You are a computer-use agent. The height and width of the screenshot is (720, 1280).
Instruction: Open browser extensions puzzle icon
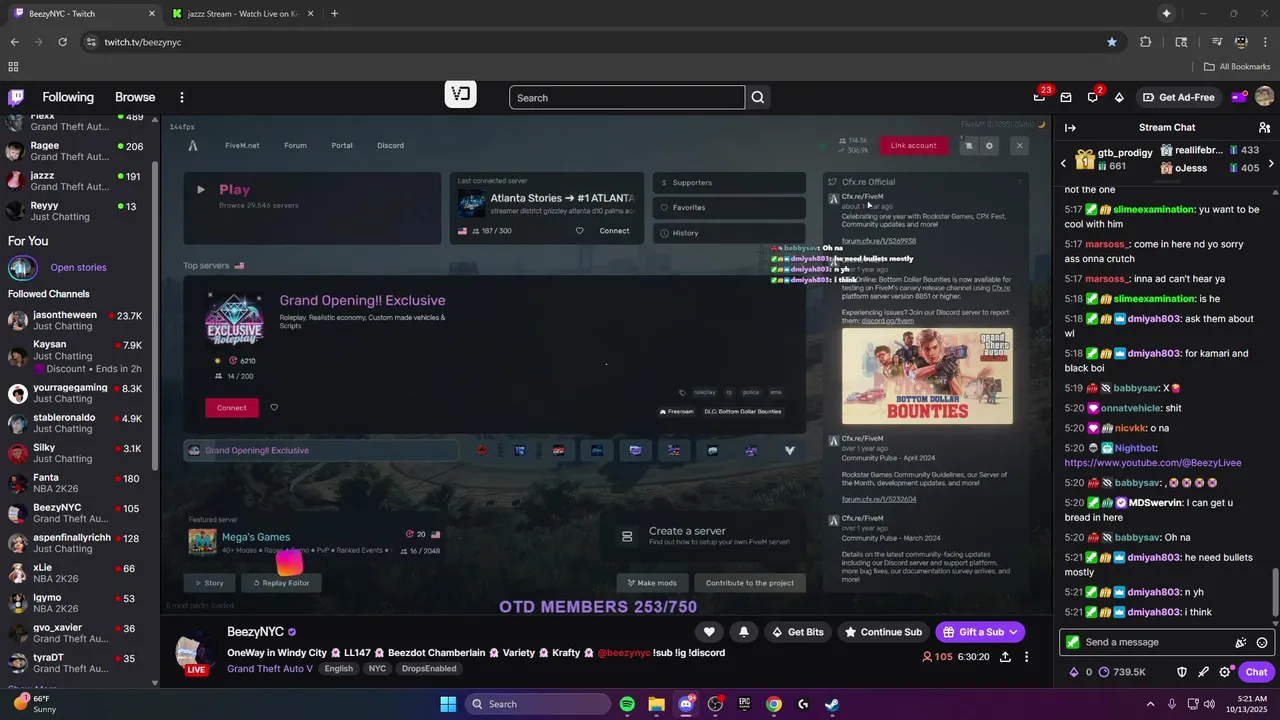1146,42
